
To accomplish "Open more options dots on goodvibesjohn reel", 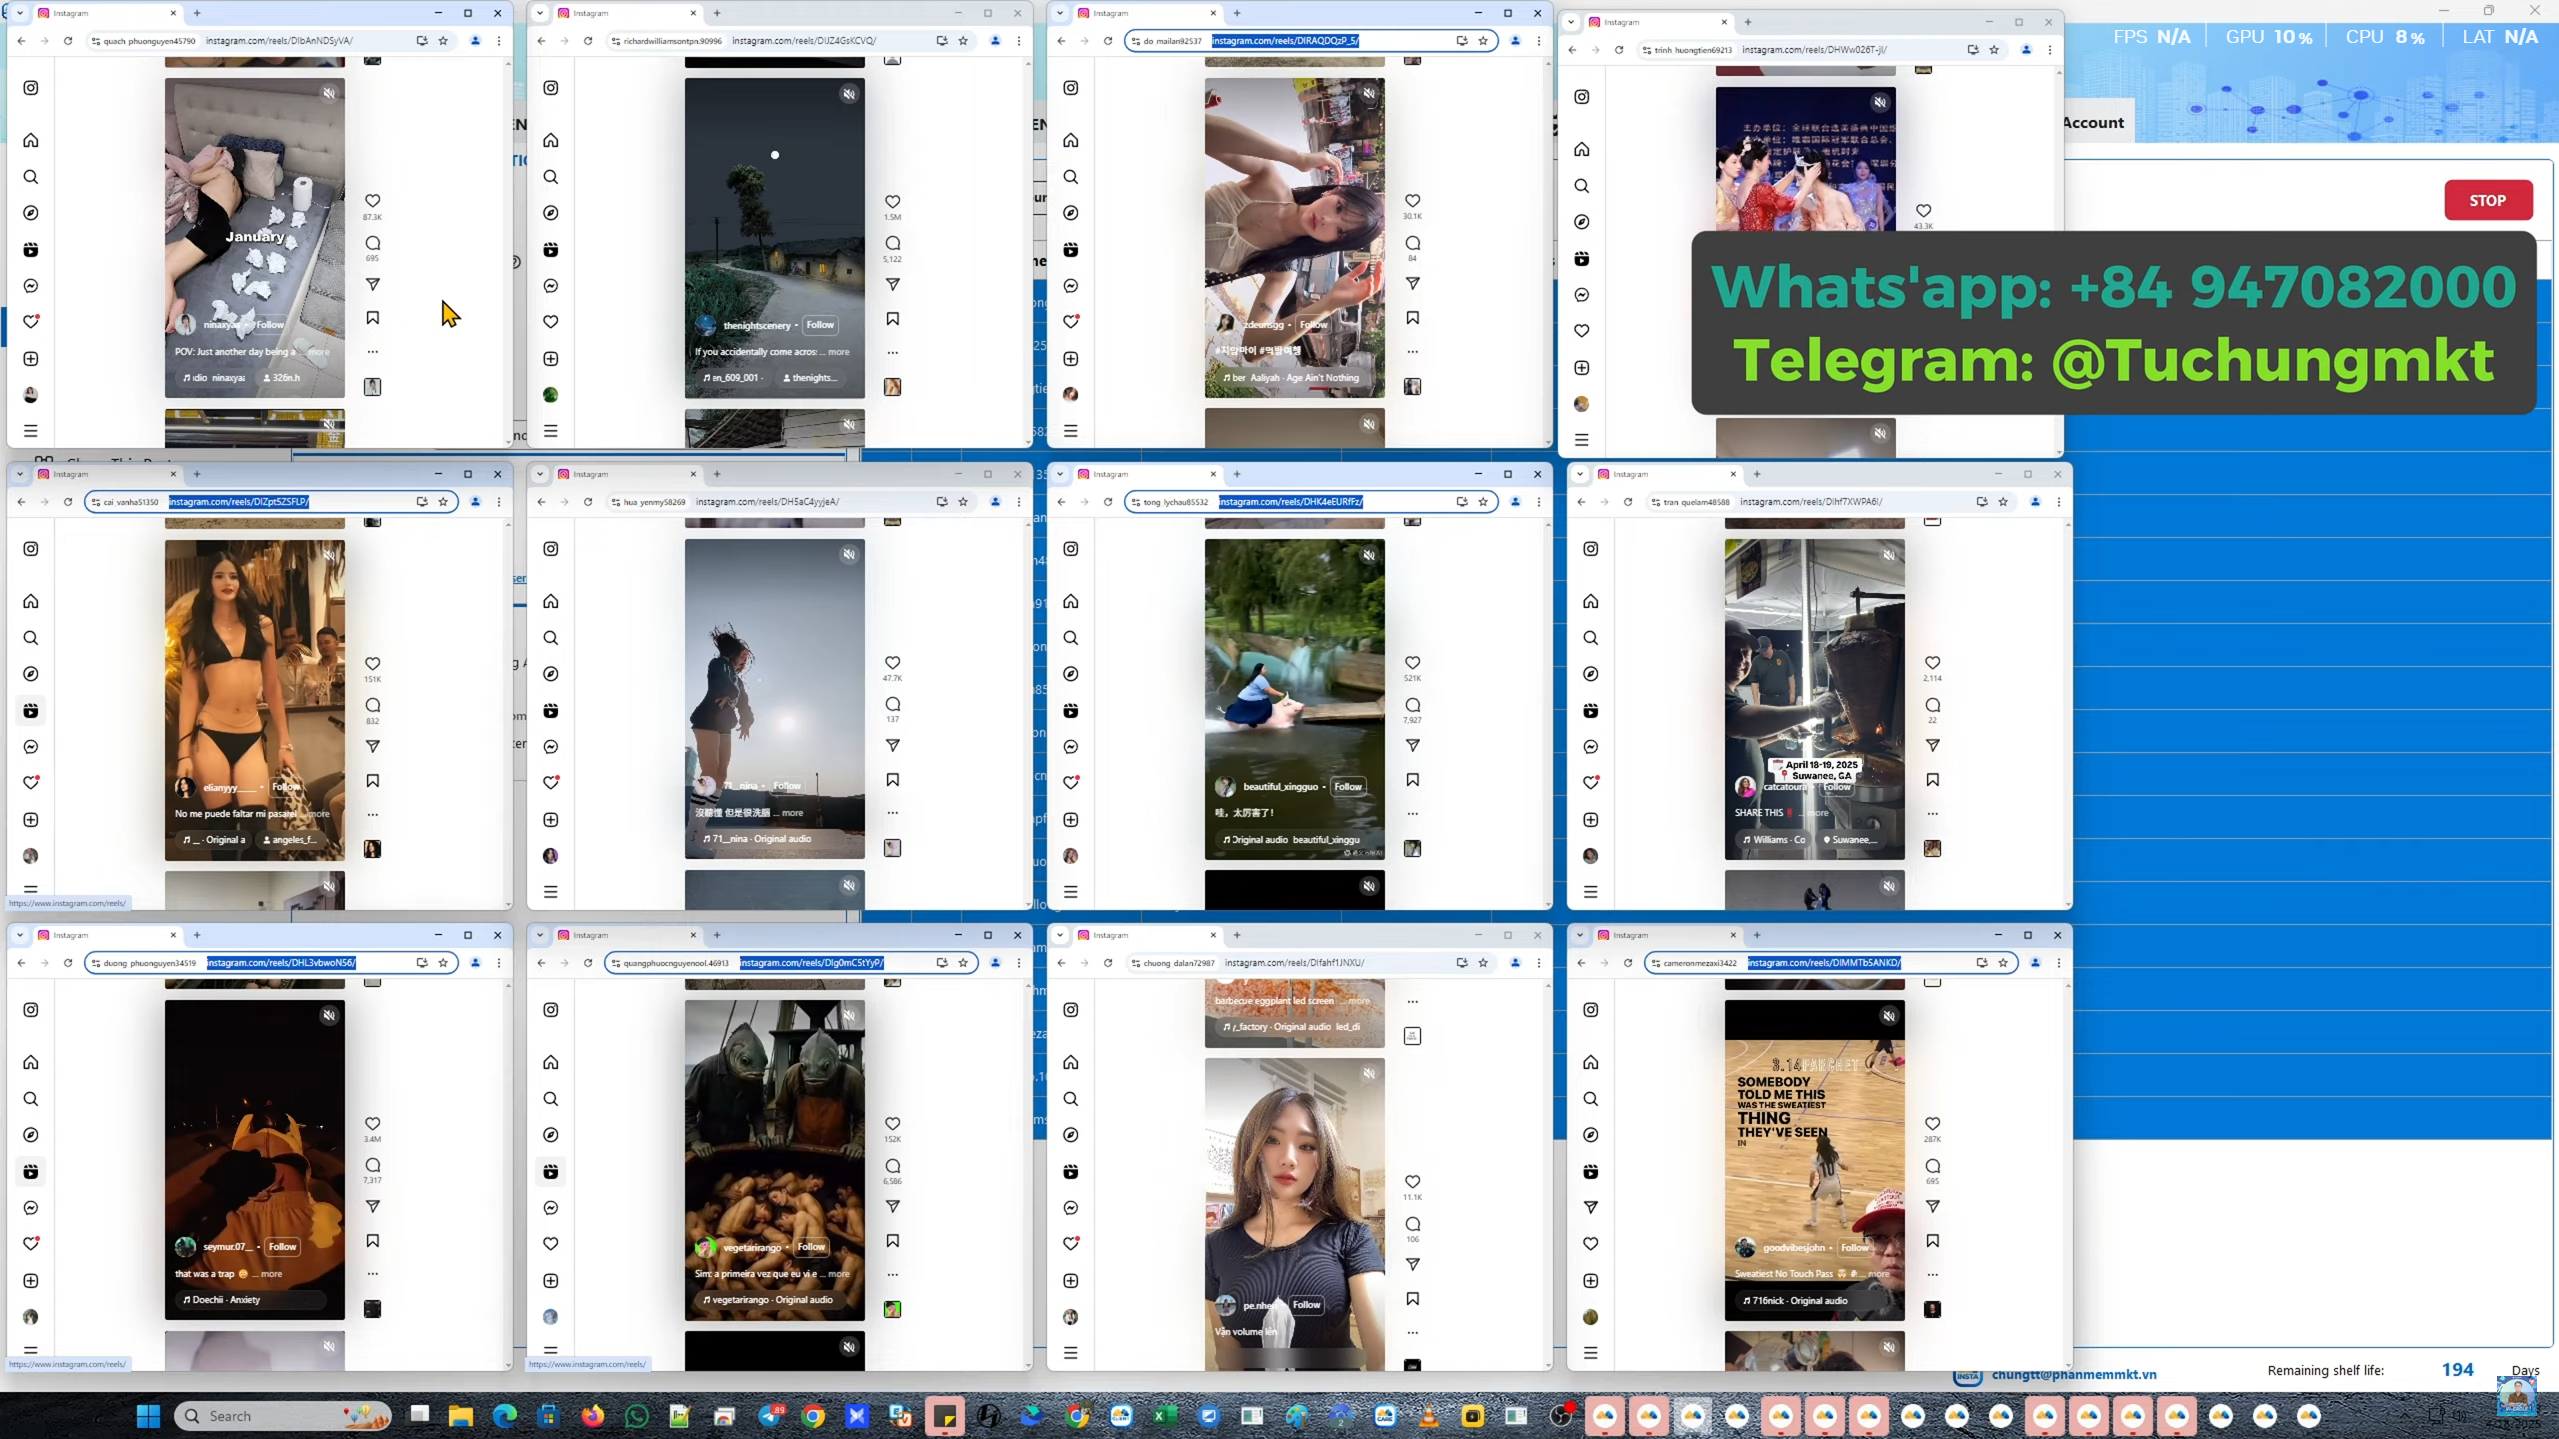I will point(1932,1275).
